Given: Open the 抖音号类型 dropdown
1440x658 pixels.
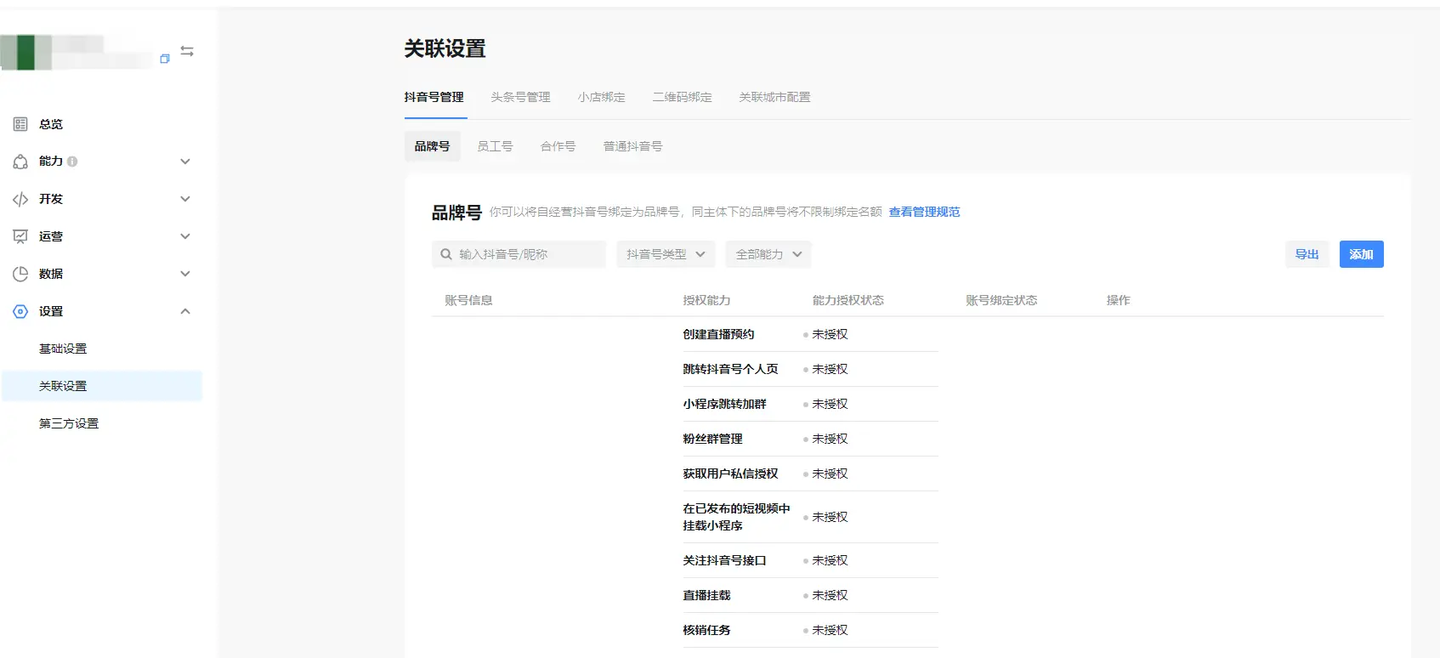Looking at the screenshot, I should tap(665, 255).
